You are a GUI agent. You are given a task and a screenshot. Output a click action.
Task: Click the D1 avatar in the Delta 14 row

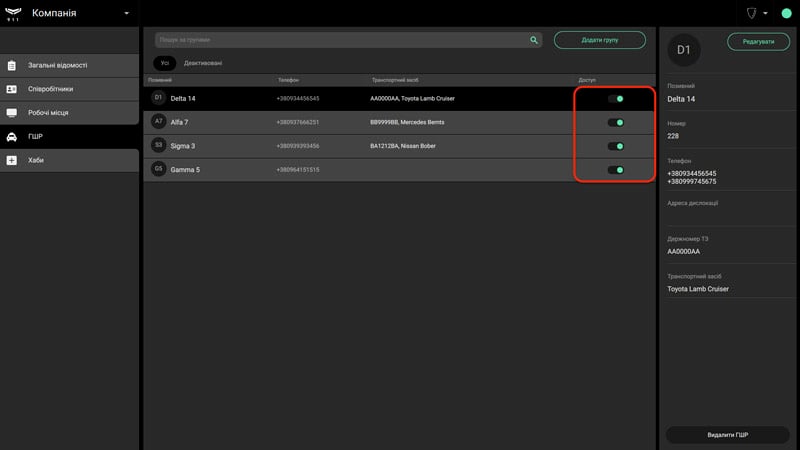pos(159,98)
